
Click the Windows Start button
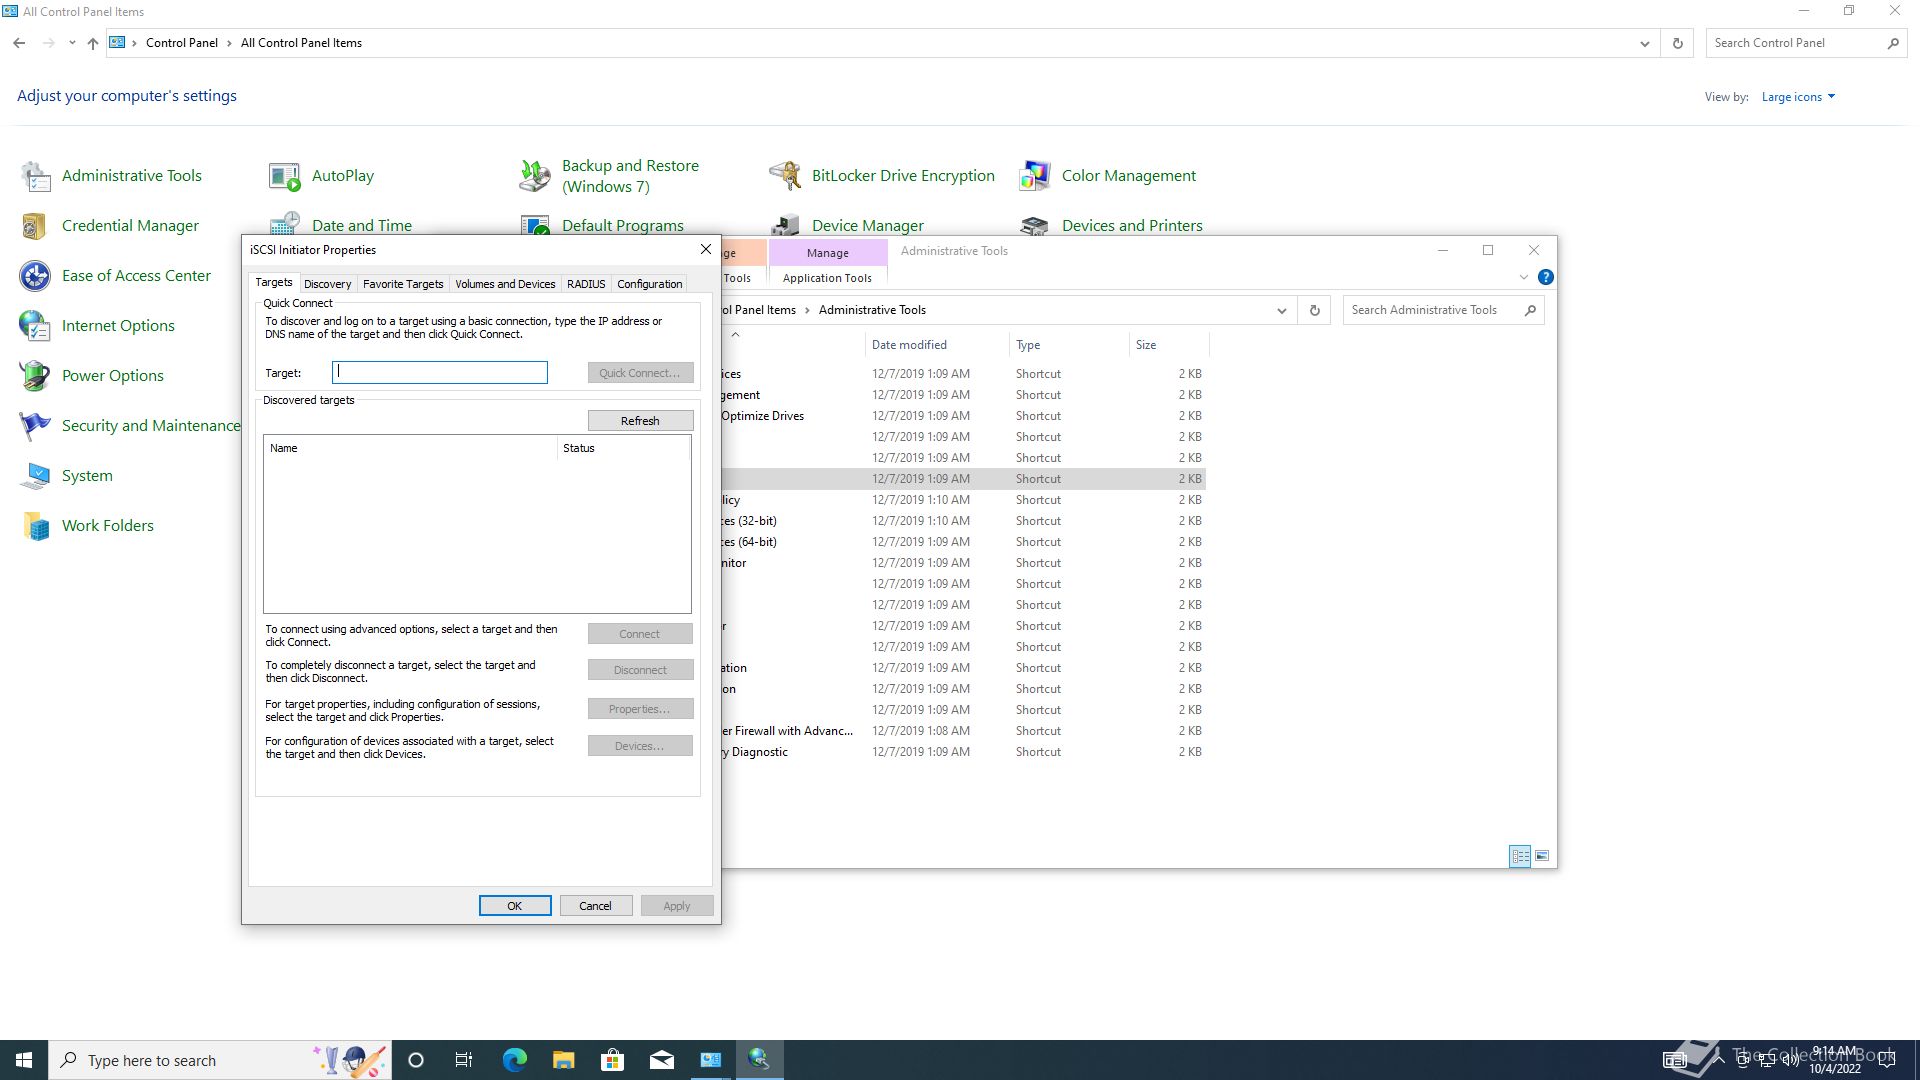[24, 1060]
